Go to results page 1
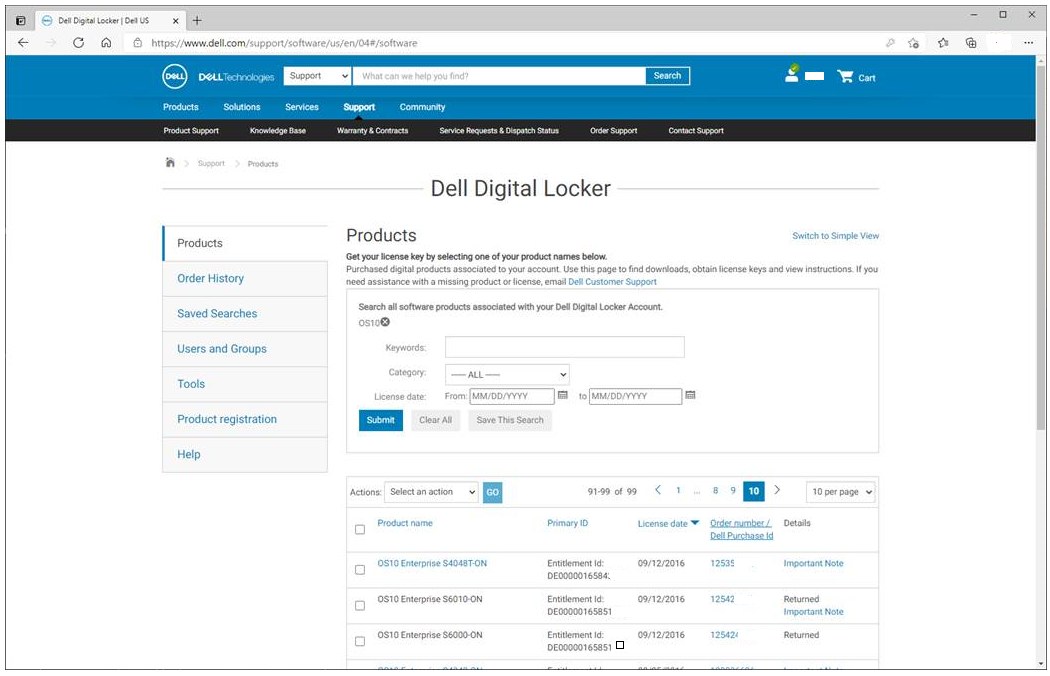Viewport: 1050px width, 676px height. point(678,490)
